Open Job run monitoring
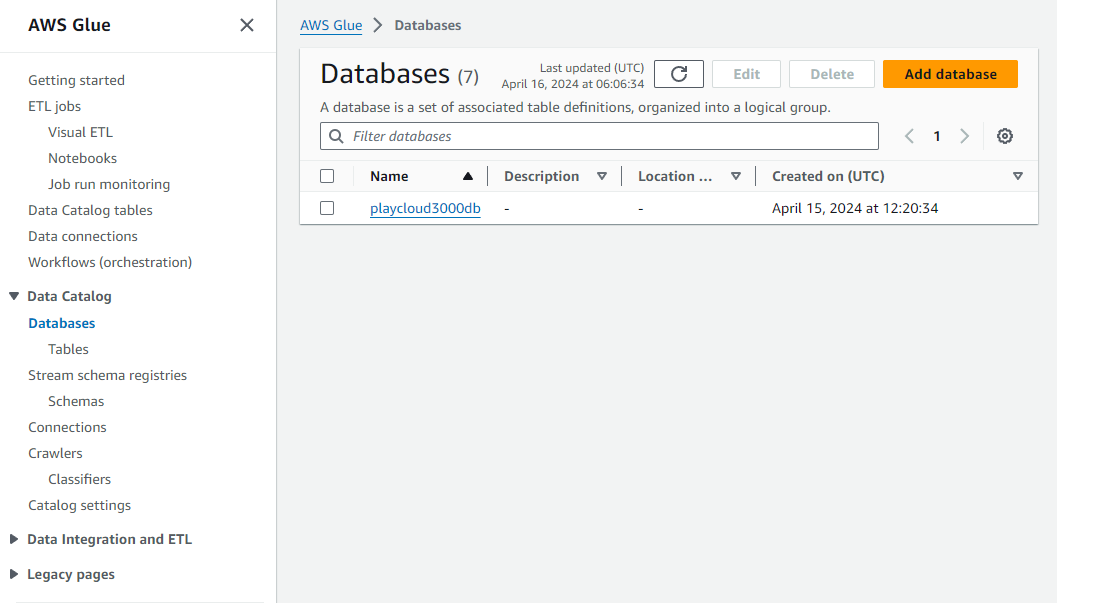Image resolution: width=1112 pixels, height=603 pixels. pos(109,184)
